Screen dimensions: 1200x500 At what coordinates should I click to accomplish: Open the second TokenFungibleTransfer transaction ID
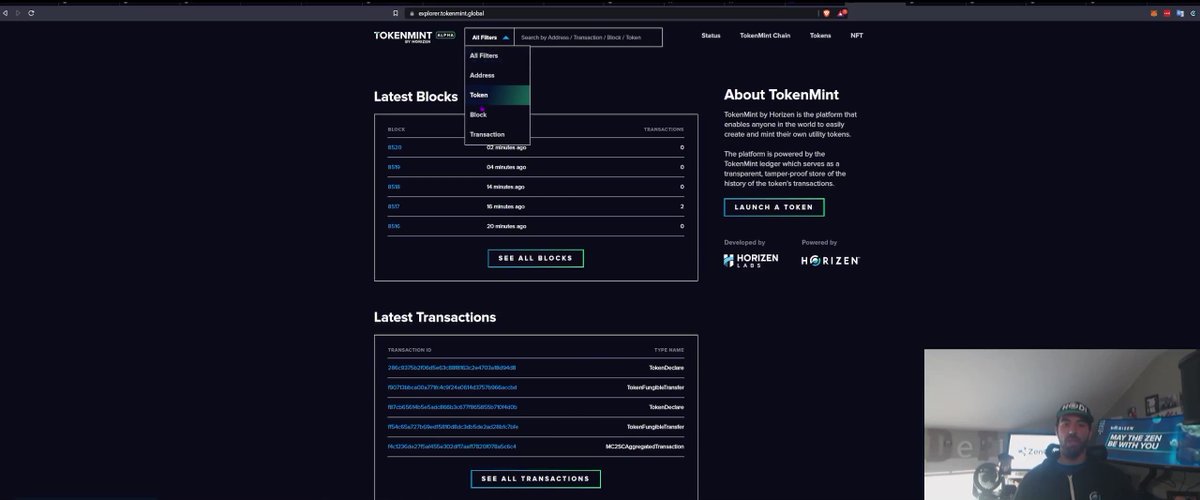452,426
